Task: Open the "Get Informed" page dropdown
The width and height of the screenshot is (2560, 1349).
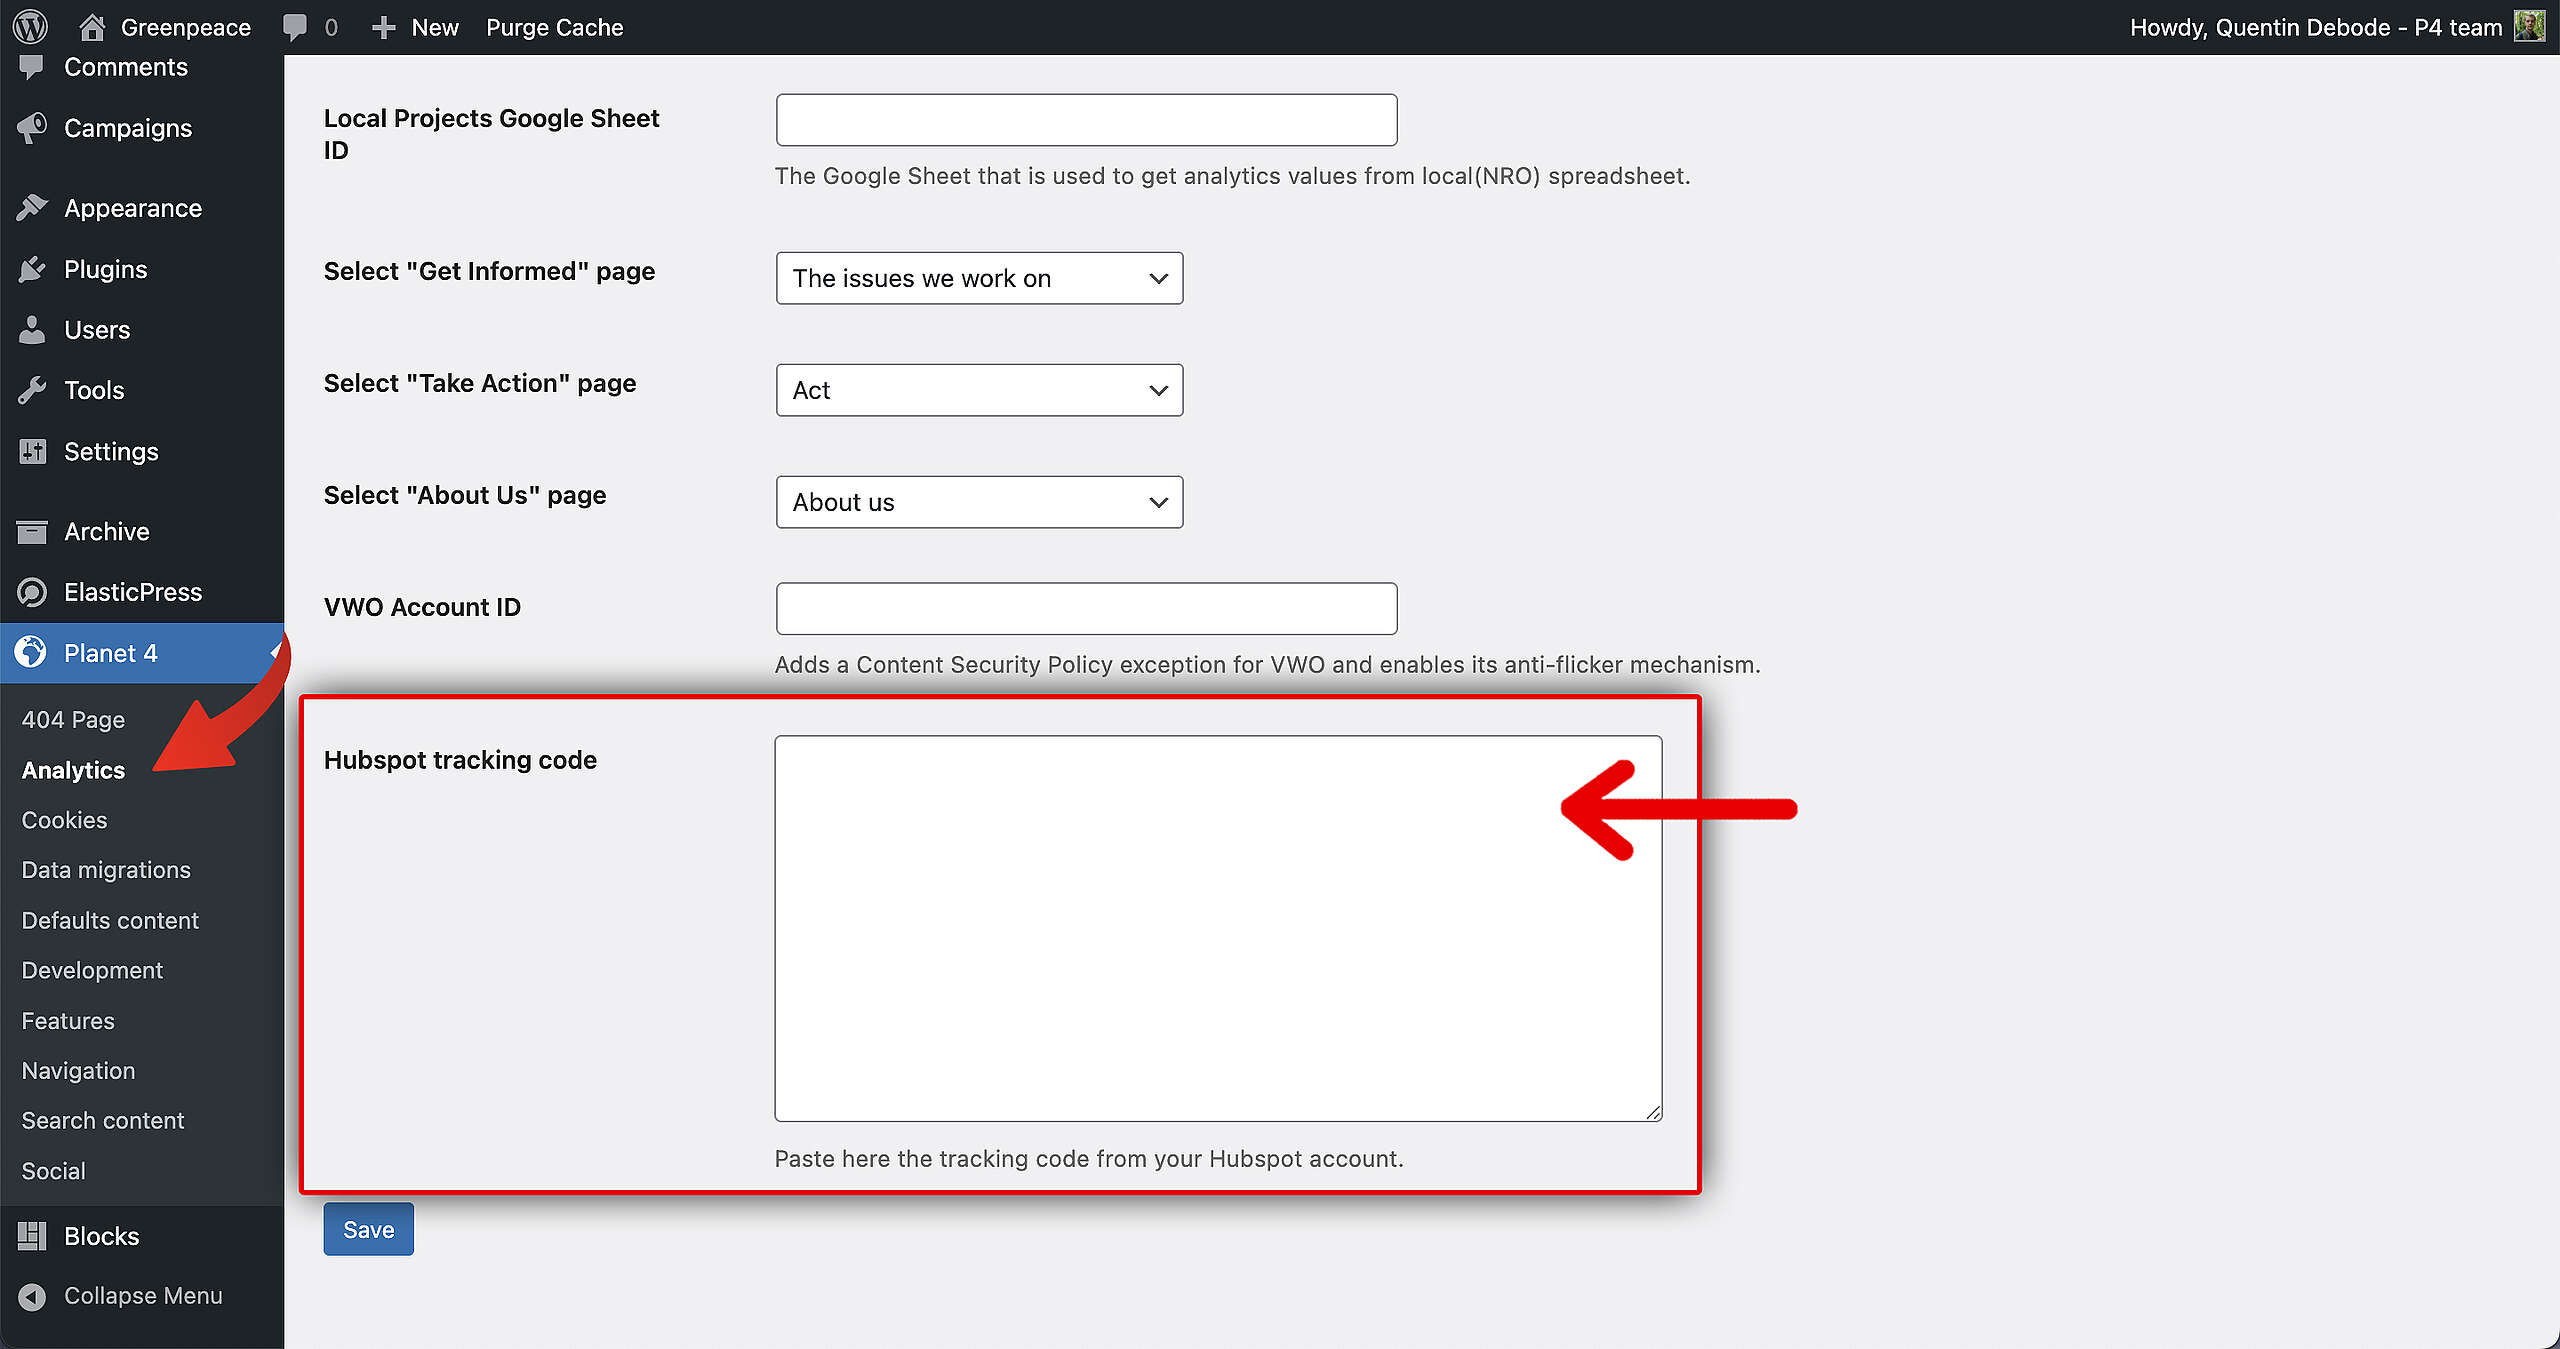Action: coord(978,278)
